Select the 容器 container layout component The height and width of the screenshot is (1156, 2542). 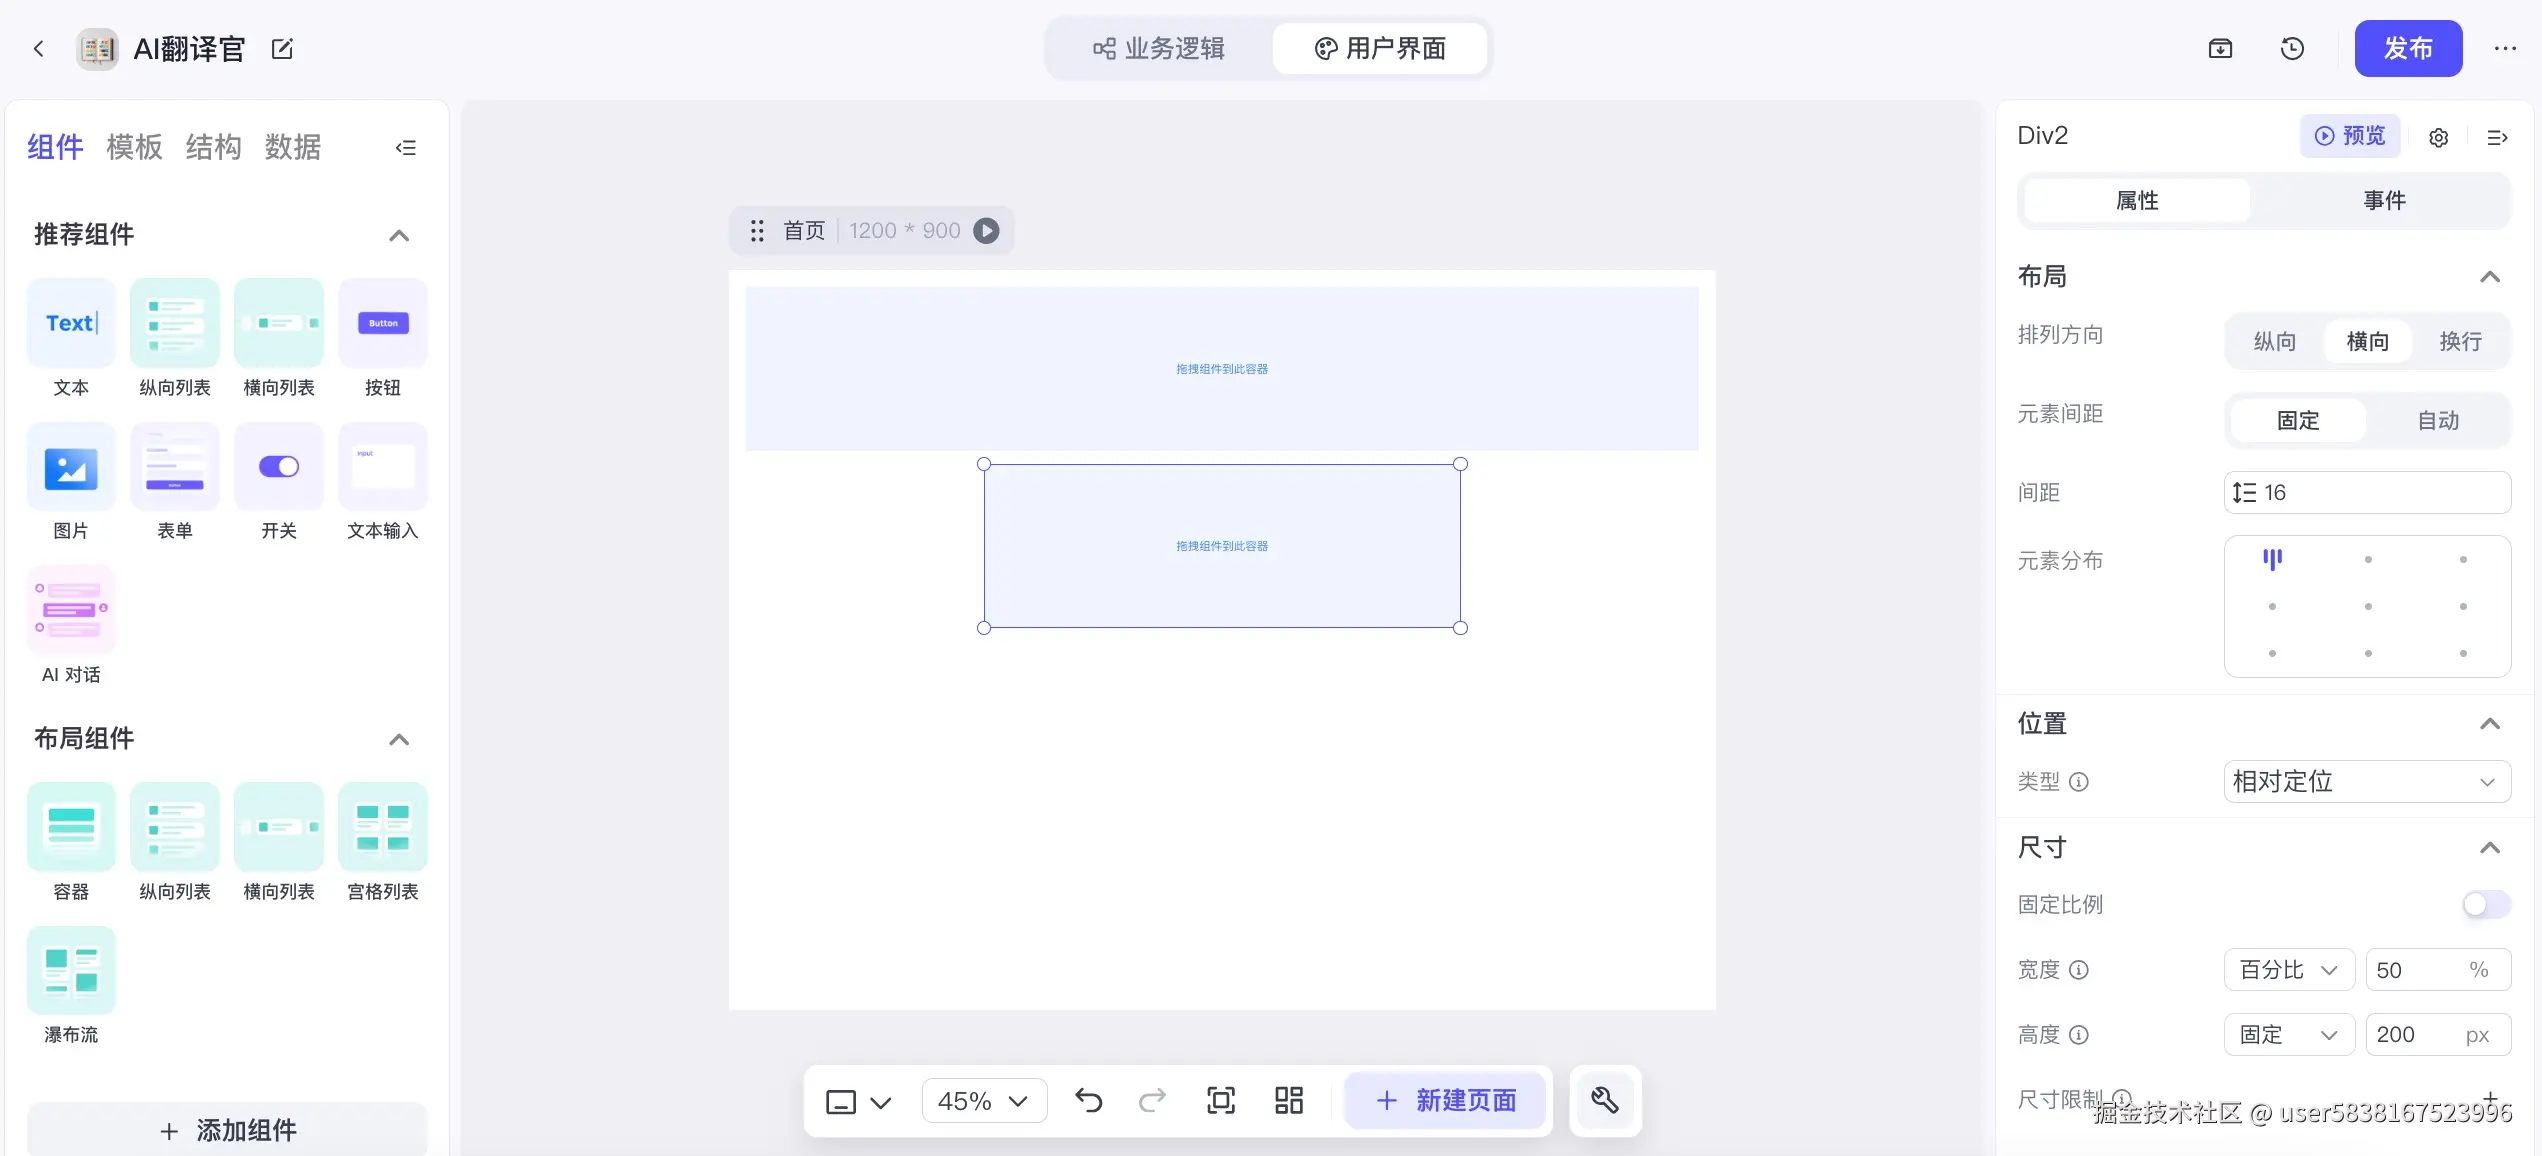click(x=71, y=844)
